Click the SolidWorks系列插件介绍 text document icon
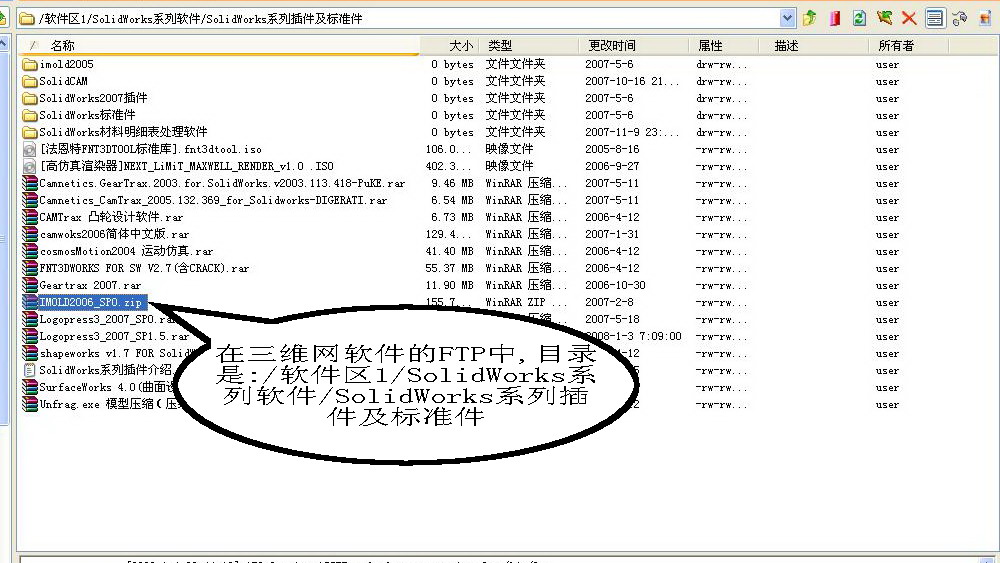 point(29,370)
